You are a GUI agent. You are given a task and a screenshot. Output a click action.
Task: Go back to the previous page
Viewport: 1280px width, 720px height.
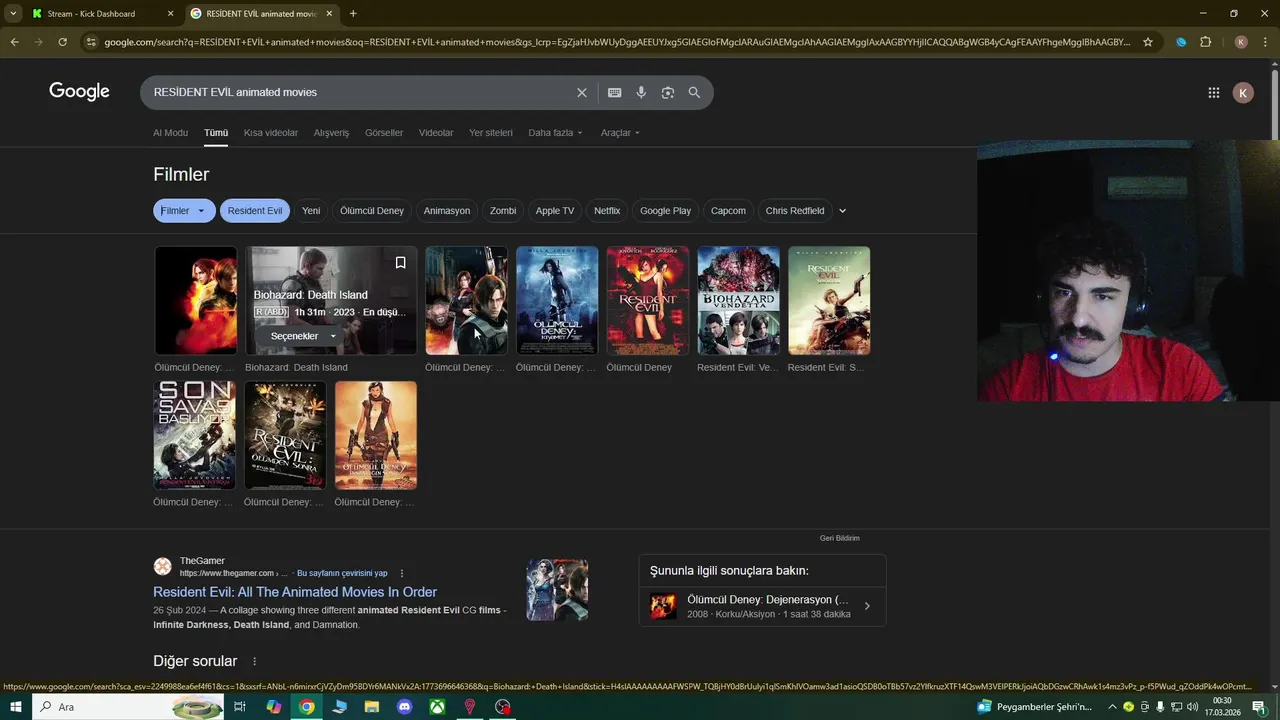[x=14, y=42]
